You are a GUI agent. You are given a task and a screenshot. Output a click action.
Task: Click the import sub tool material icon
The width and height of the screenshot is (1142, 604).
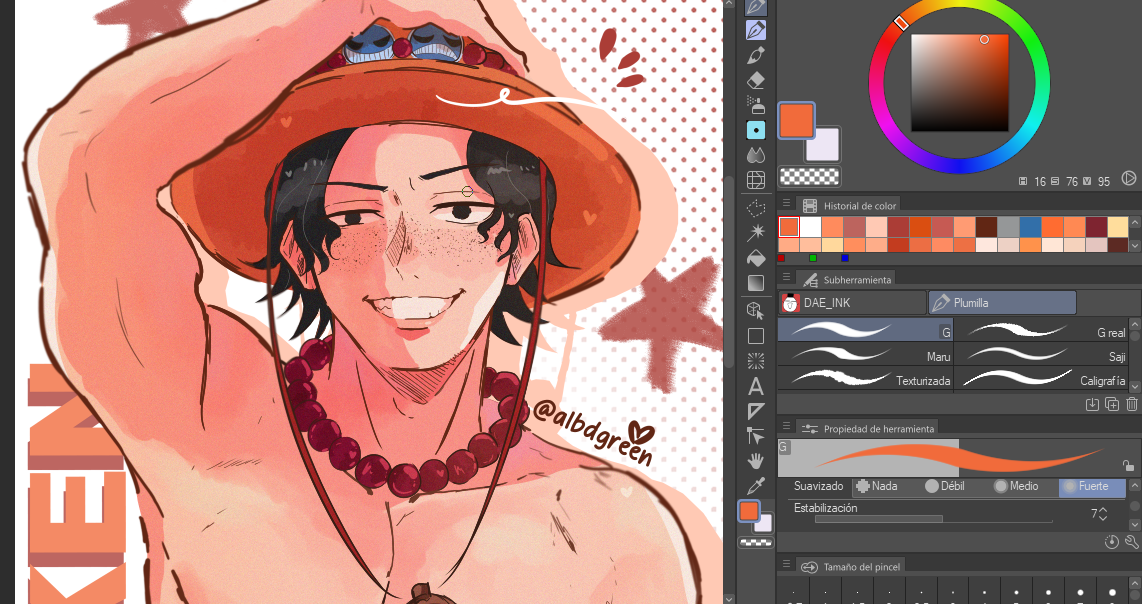tap(1092, 404)
